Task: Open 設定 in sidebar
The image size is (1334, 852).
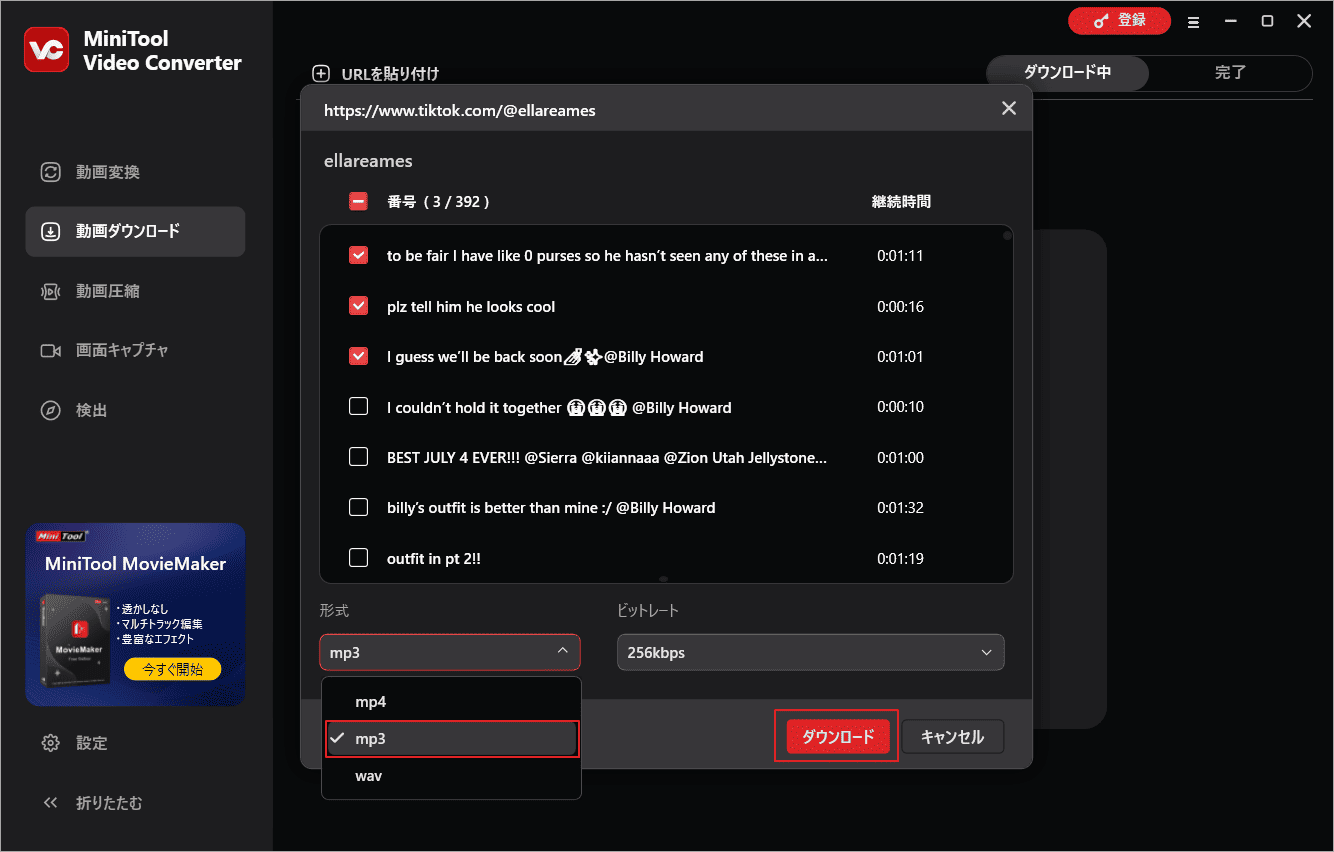Action: coord(135,743)
